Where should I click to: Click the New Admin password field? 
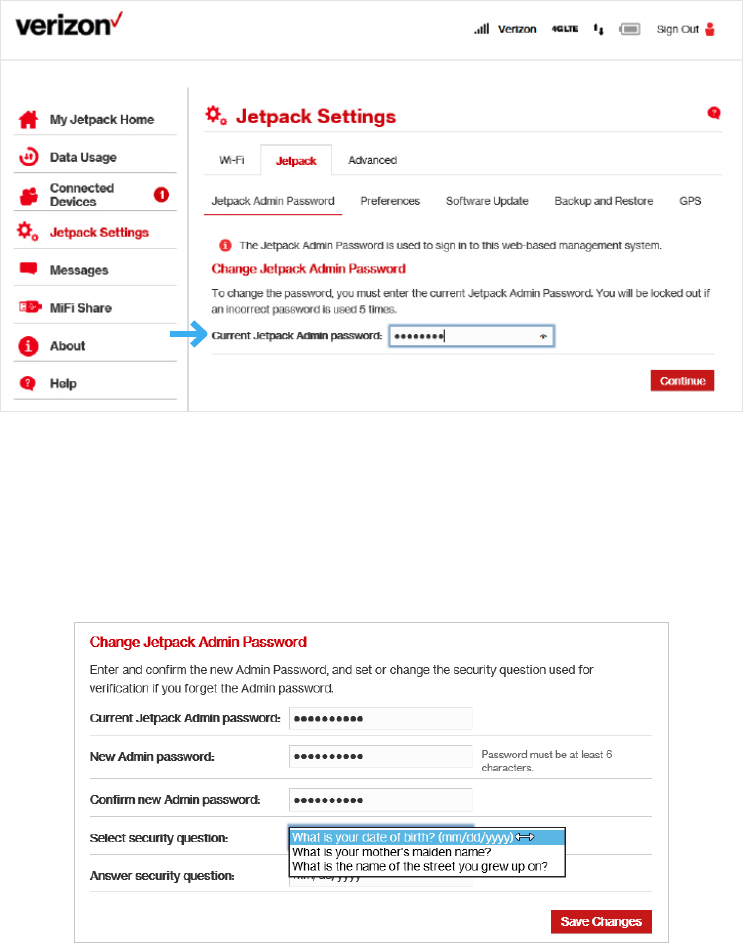[x=381, y=756]
